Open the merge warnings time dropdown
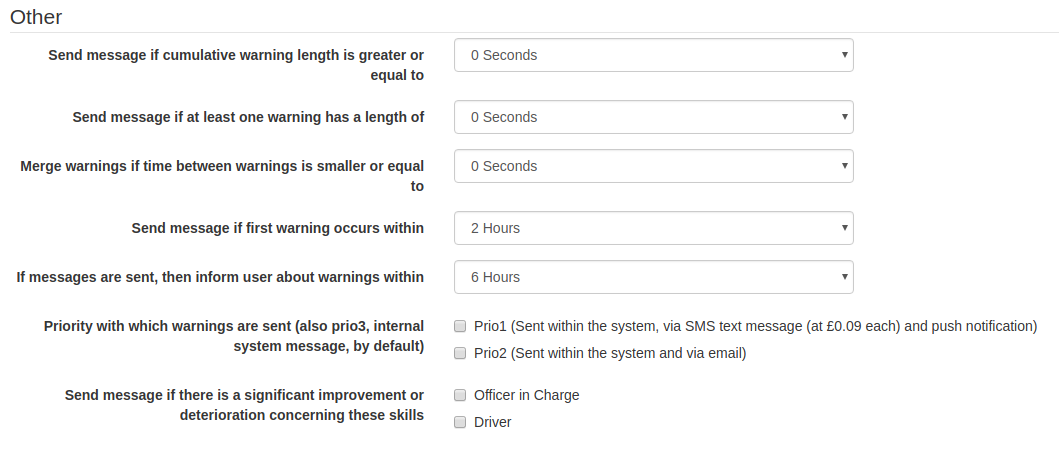The width and height of the screenshot is (1059, 453). click(x=653, y=166)
